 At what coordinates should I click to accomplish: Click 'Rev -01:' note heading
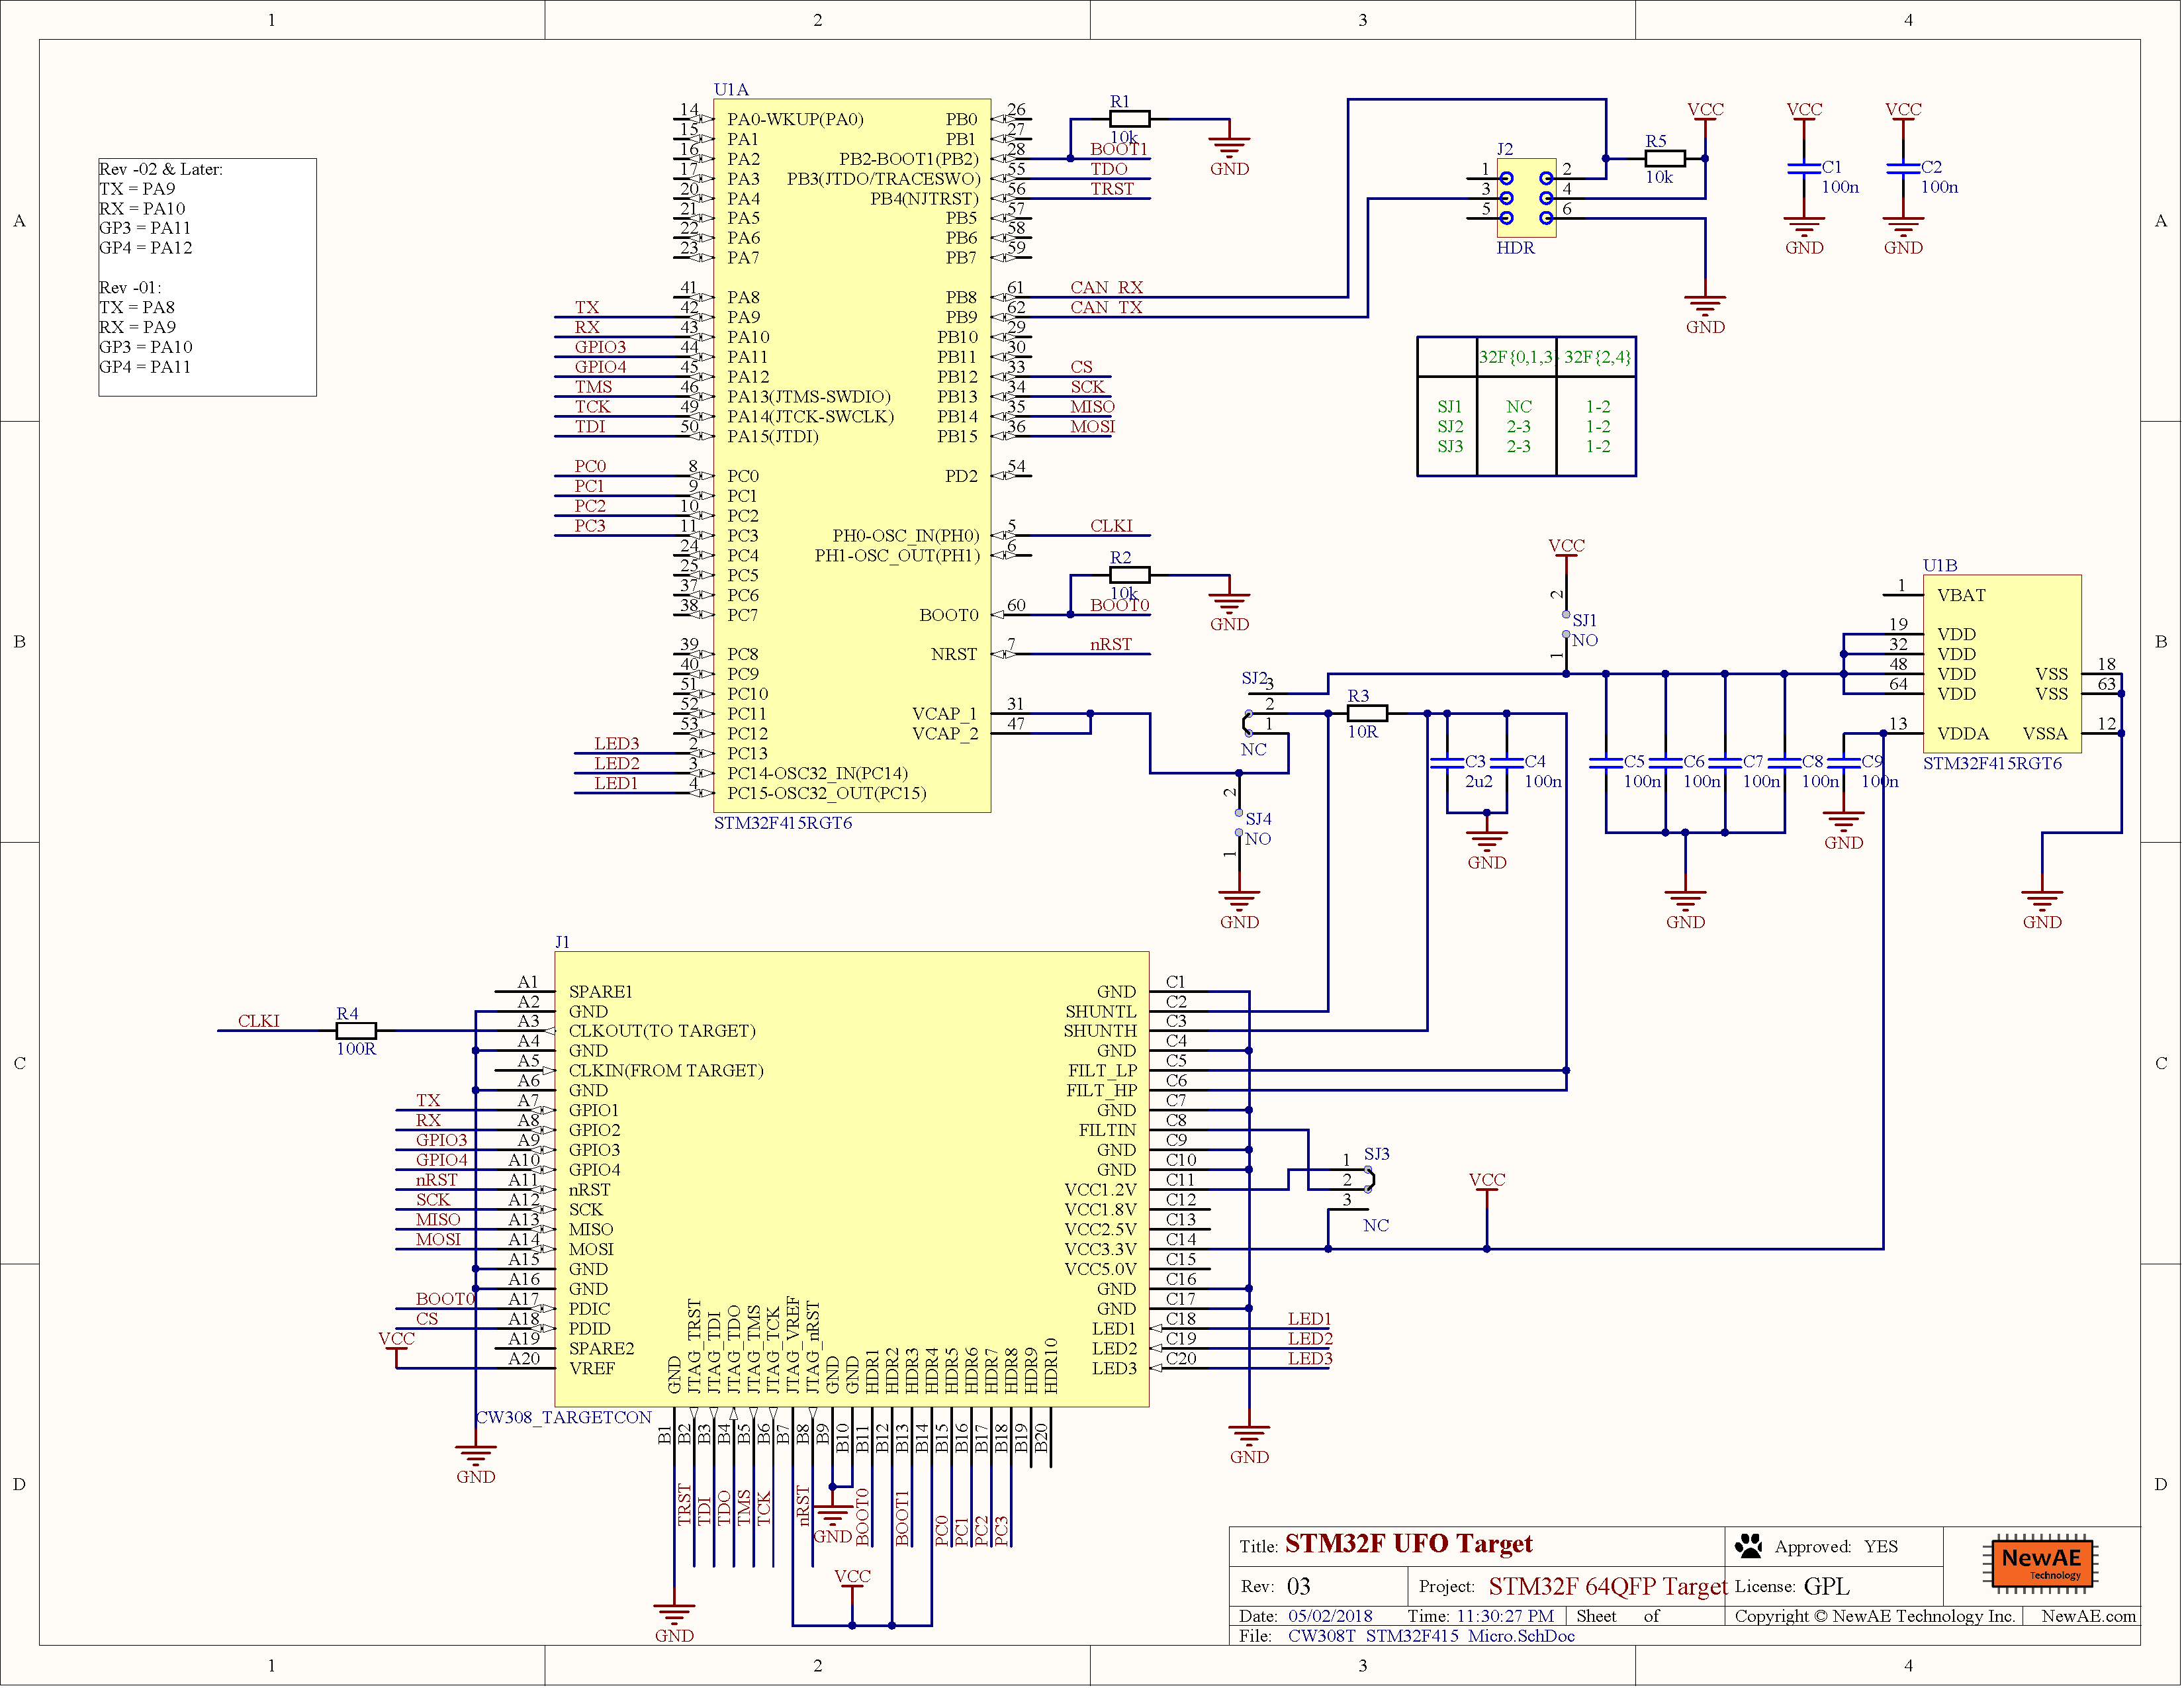[x=130, y=288]
